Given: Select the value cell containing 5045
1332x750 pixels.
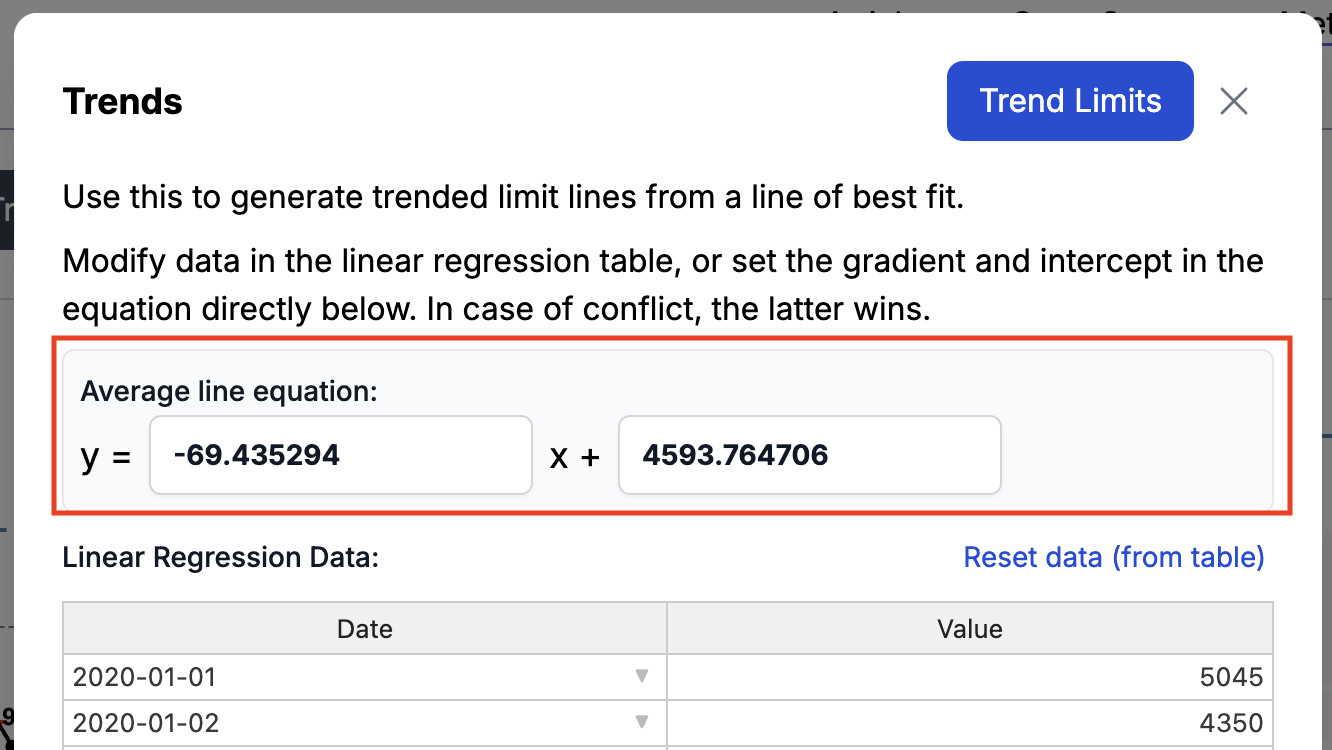Looking at the screenshot, I should (x=970, y=678).
